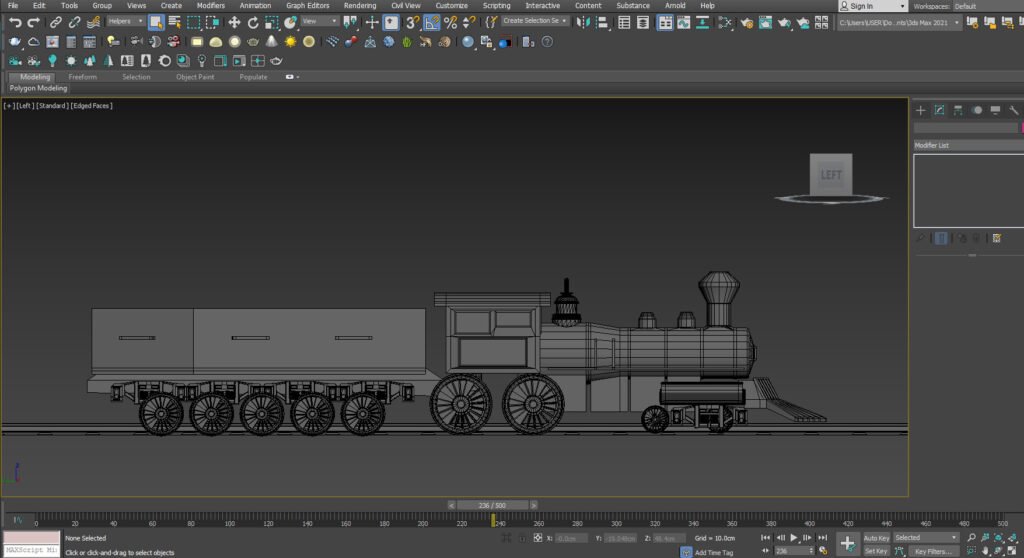Click the Play Animation button
1024x558 pixels.
click(x=795, y=538)
